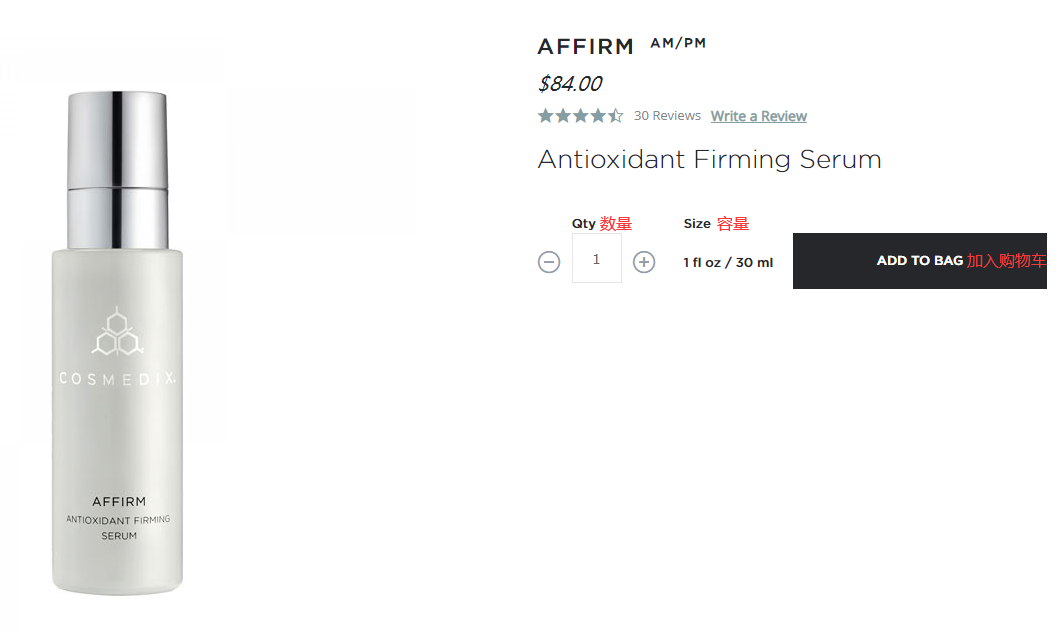Image resolution: width=1061 pixels, height=633 pixels.
Task: Add the serum to the bag
Action: [x=920, y=261]
